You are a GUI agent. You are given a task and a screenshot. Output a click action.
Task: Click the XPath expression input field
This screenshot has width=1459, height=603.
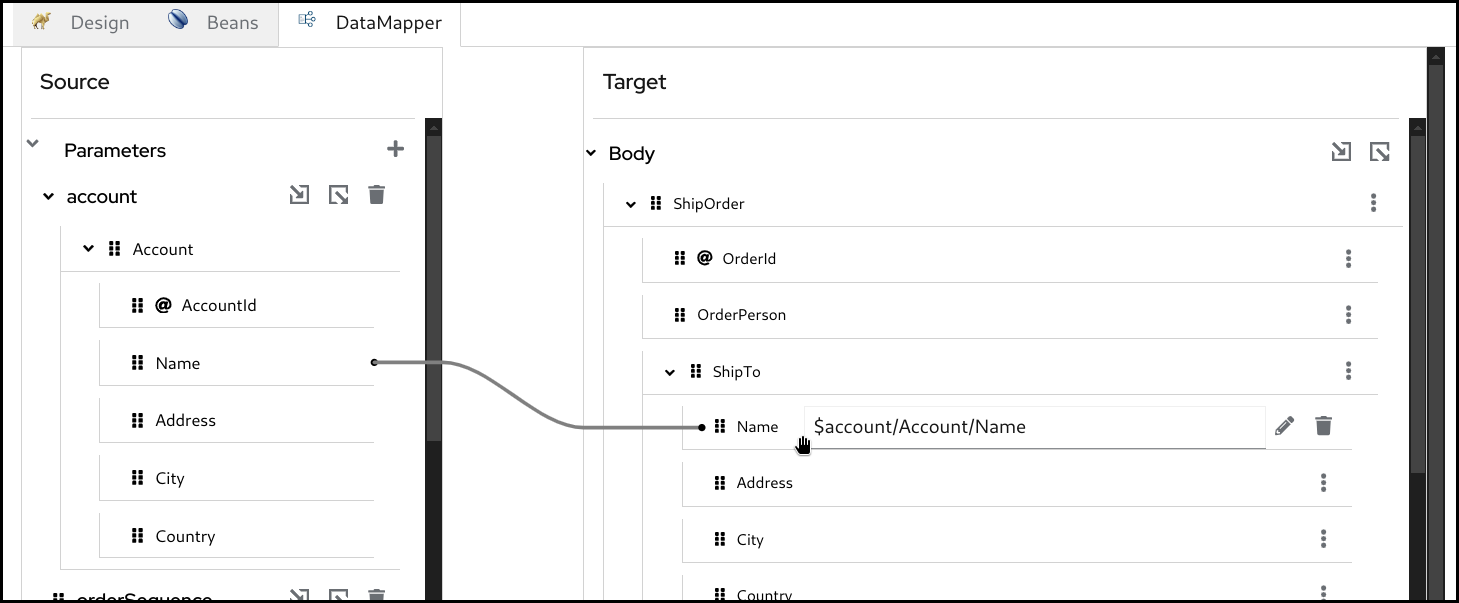[1034, 427]
